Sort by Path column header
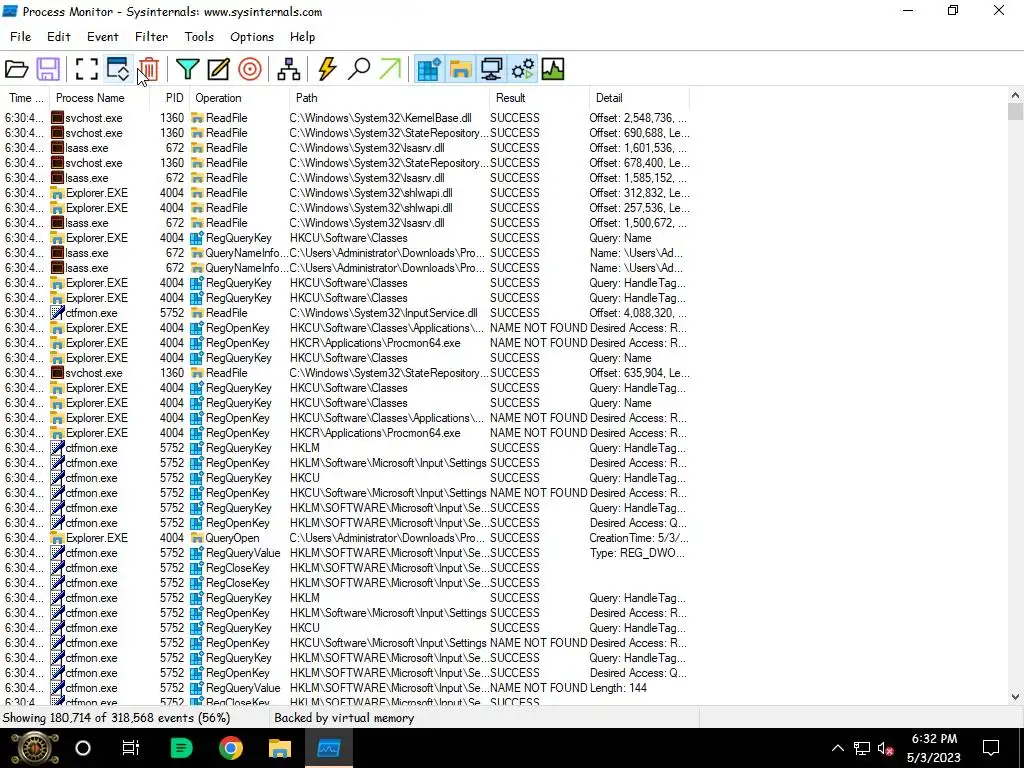The width and height of the screenshot is (1024, 768). [x=389, y=98]
